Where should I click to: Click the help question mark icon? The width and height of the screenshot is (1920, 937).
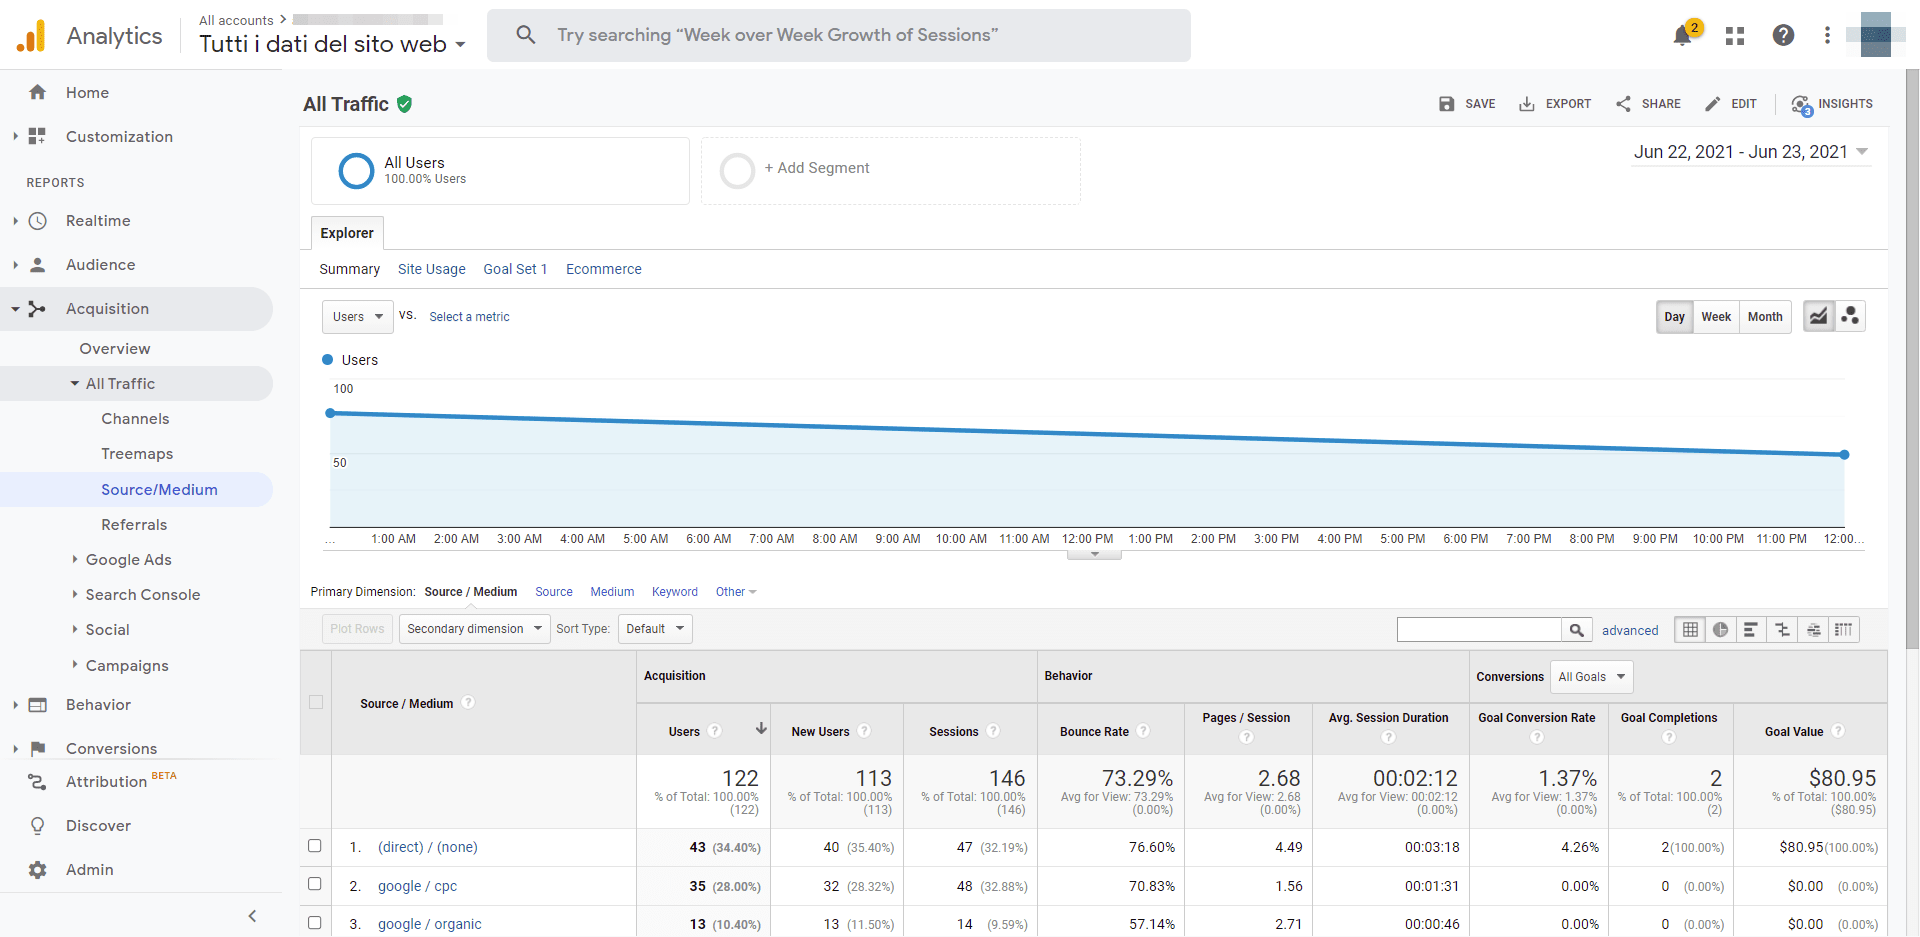point(1782,36)
